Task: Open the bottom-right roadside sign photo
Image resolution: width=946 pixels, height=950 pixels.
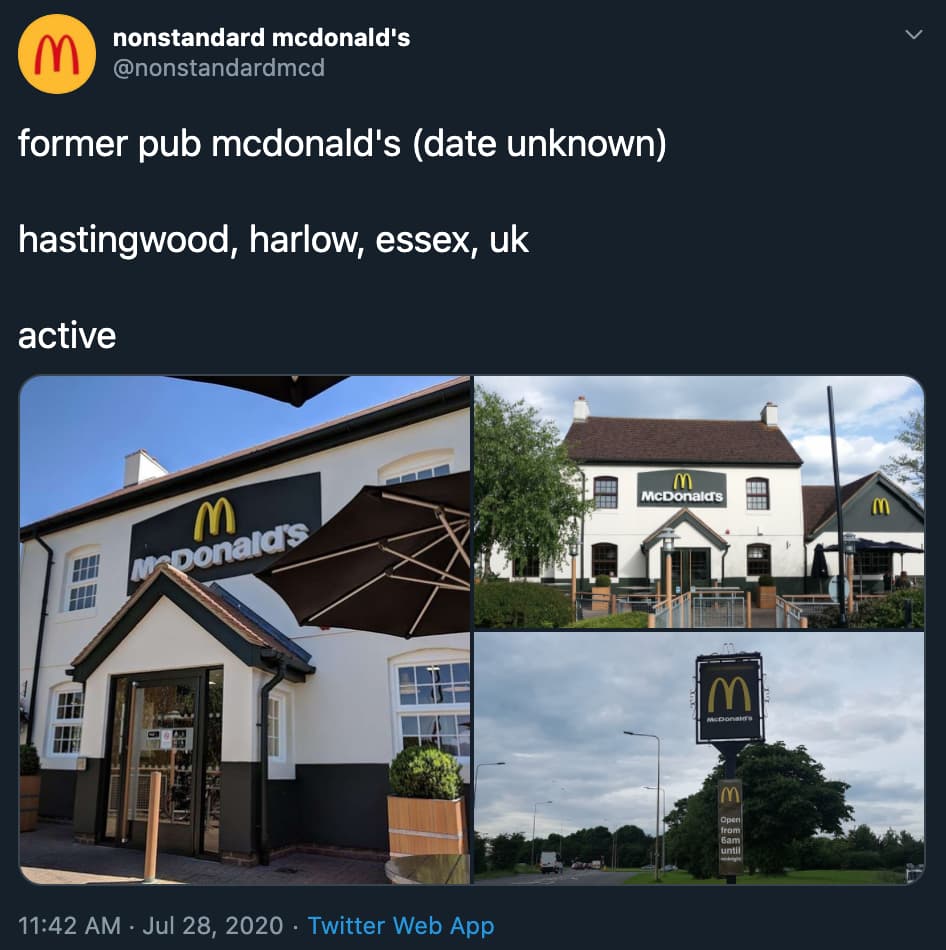Action: tap(699, 758)
